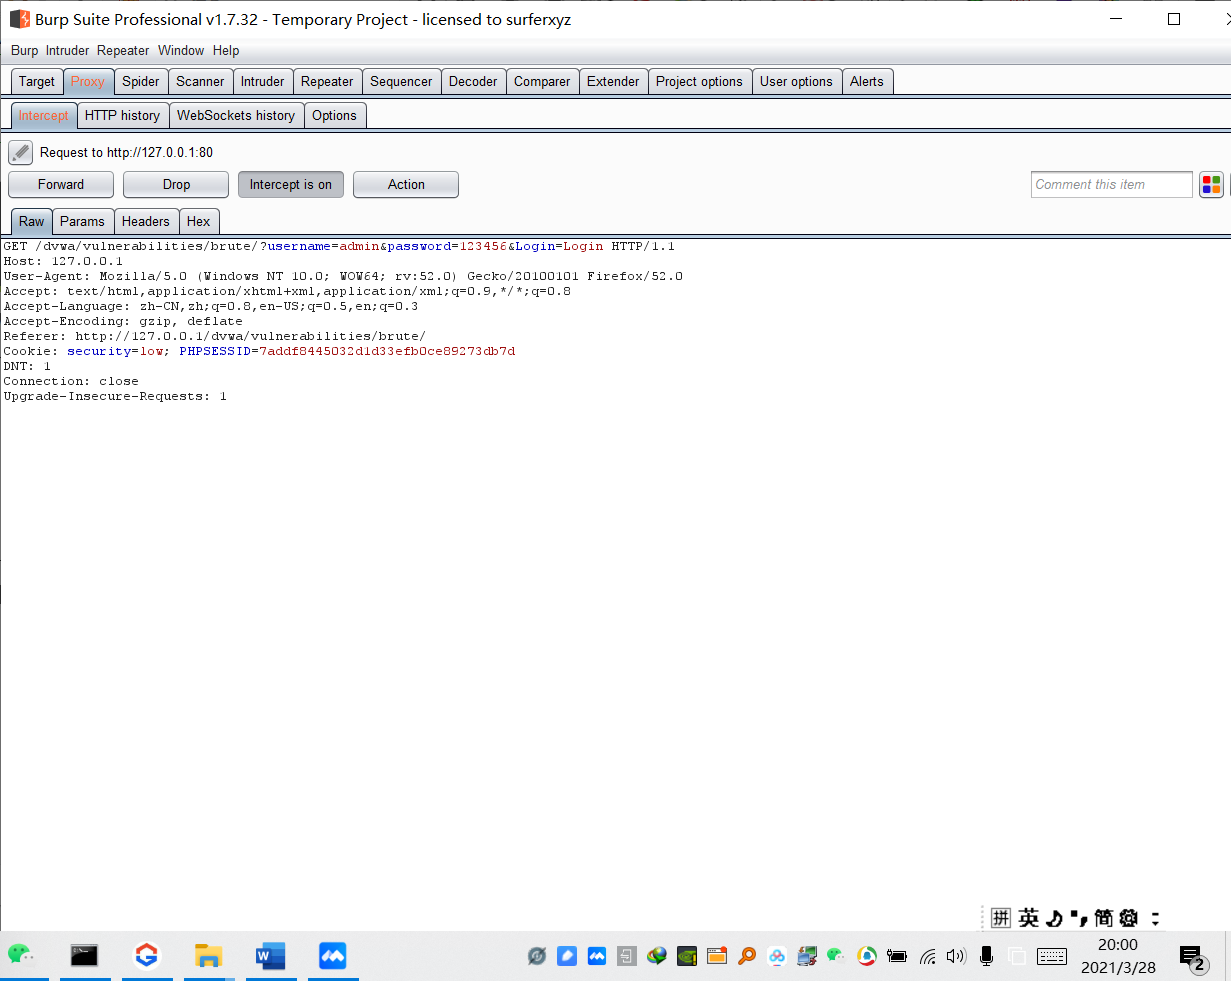Open the Intruder tool tab

coord(262,81)
